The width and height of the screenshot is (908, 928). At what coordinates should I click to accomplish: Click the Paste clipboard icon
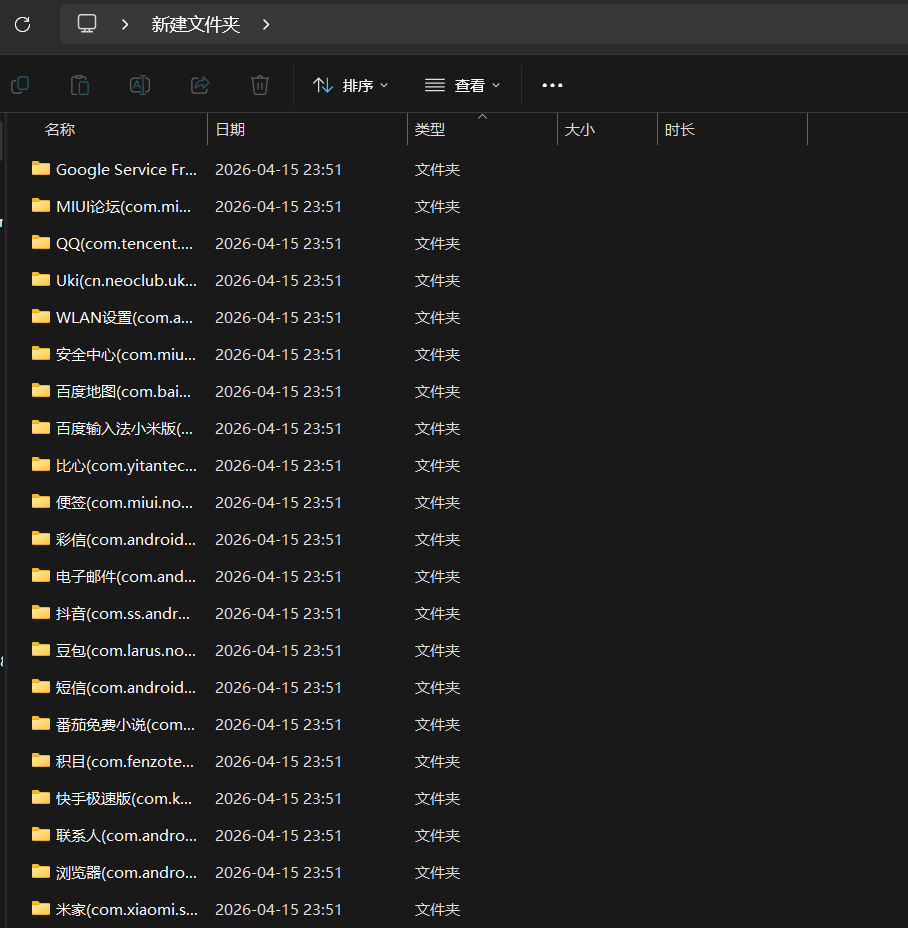coord(80,85)
